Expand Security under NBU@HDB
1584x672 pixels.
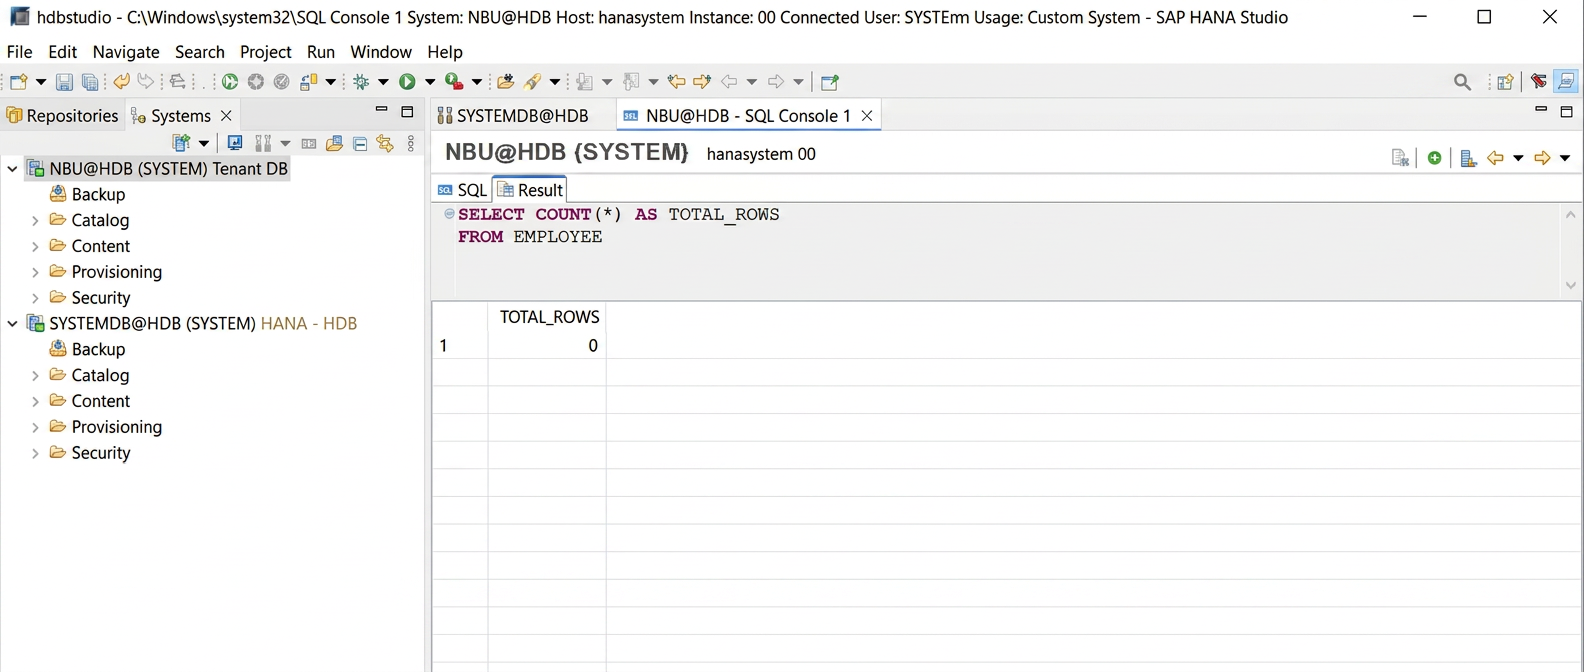tap(35, 298)
